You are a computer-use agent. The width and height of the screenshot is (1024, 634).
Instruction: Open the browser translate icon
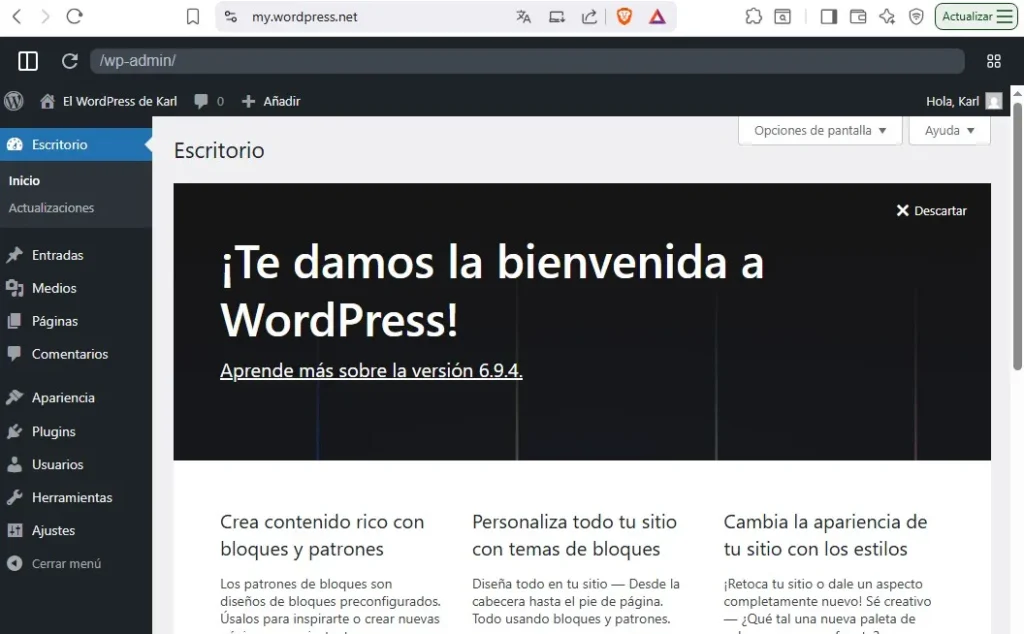click(523, 16)
